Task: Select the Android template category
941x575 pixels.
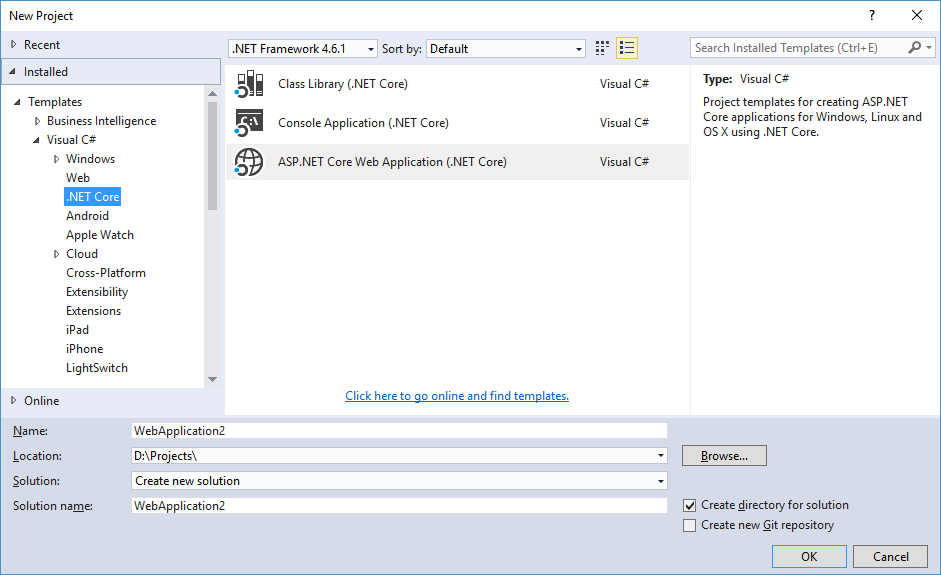Action: pyautogui.click(x=88, y=216)
